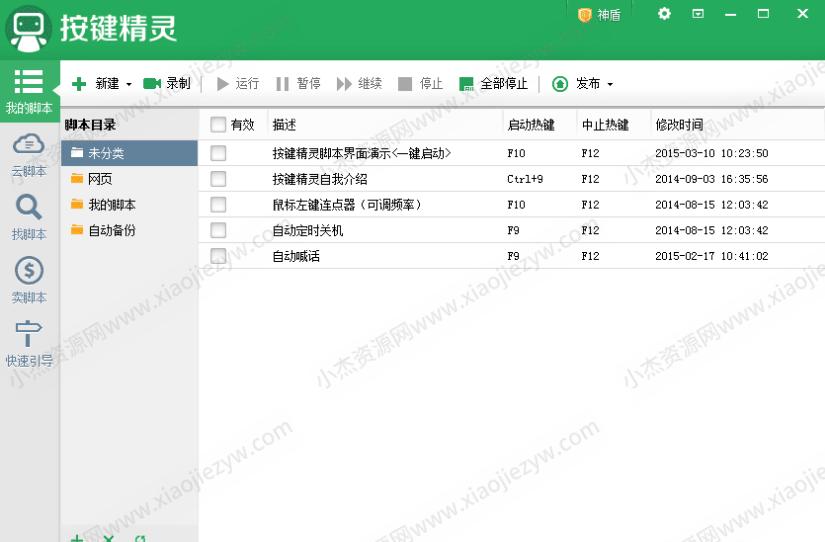Select the 网页 folder in the directory
Screen dimensions: 825x542
129,179
